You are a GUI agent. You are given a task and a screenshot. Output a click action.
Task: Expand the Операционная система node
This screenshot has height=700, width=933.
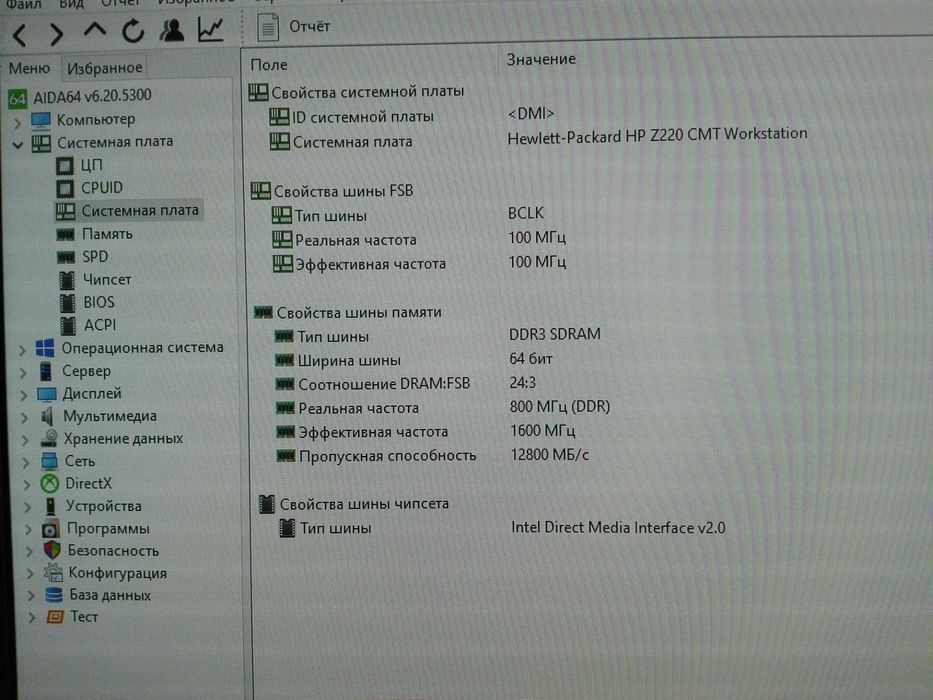pyautogui.click(x=22, y=350)
